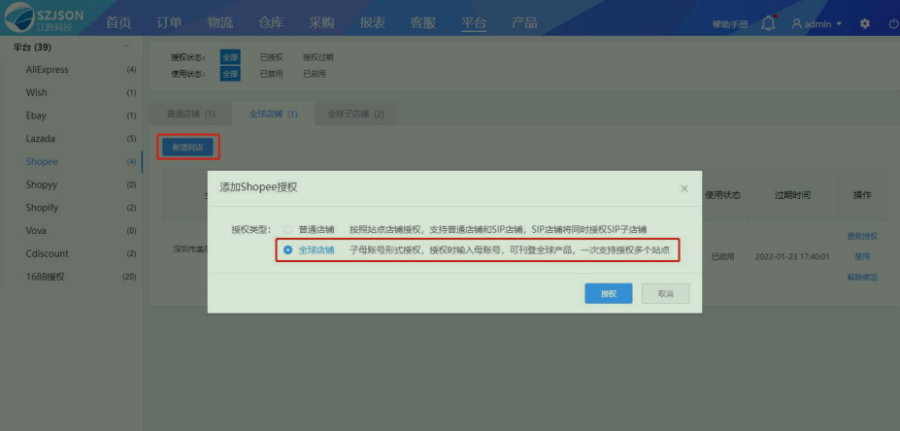
Task: Open the 报表 menu
Action: (373, 23)
